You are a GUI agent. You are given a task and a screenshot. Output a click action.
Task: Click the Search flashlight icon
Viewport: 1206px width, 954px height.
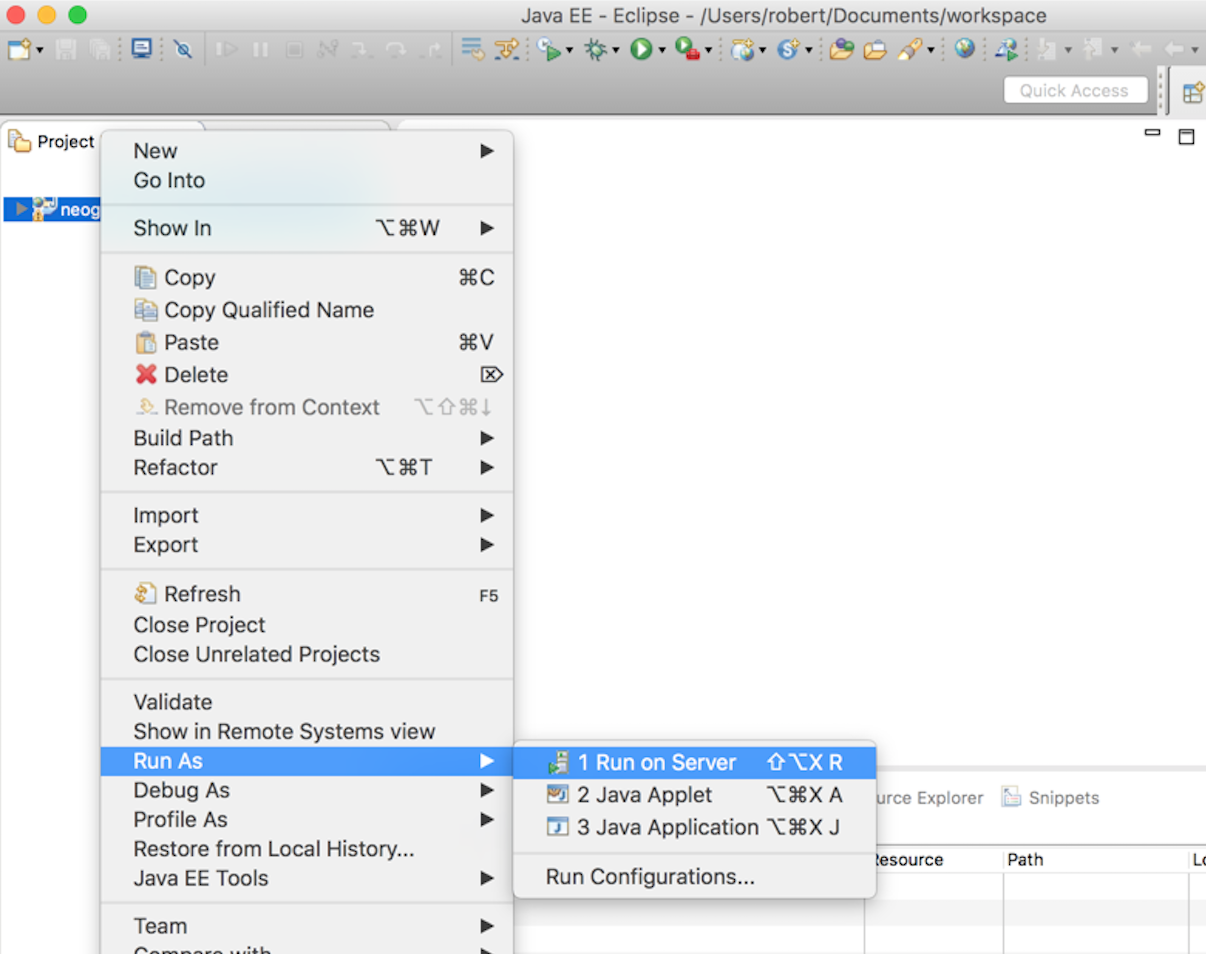point(910,49)
